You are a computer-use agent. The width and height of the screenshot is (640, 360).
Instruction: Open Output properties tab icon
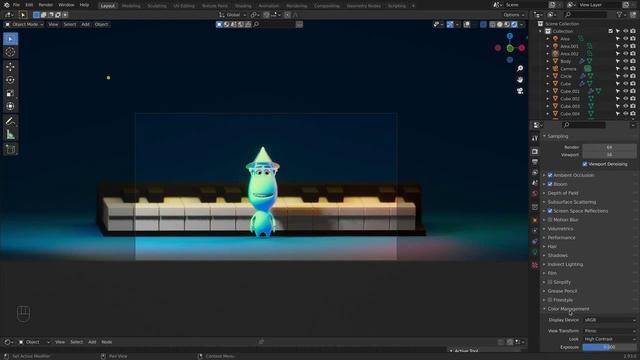point(535,162)
